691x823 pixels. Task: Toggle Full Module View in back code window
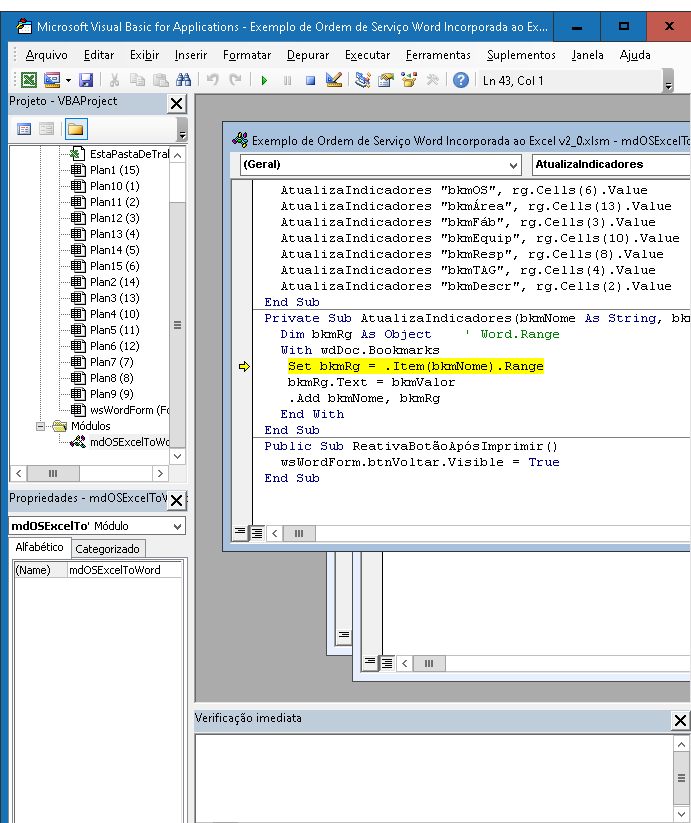tap(387, 663)
